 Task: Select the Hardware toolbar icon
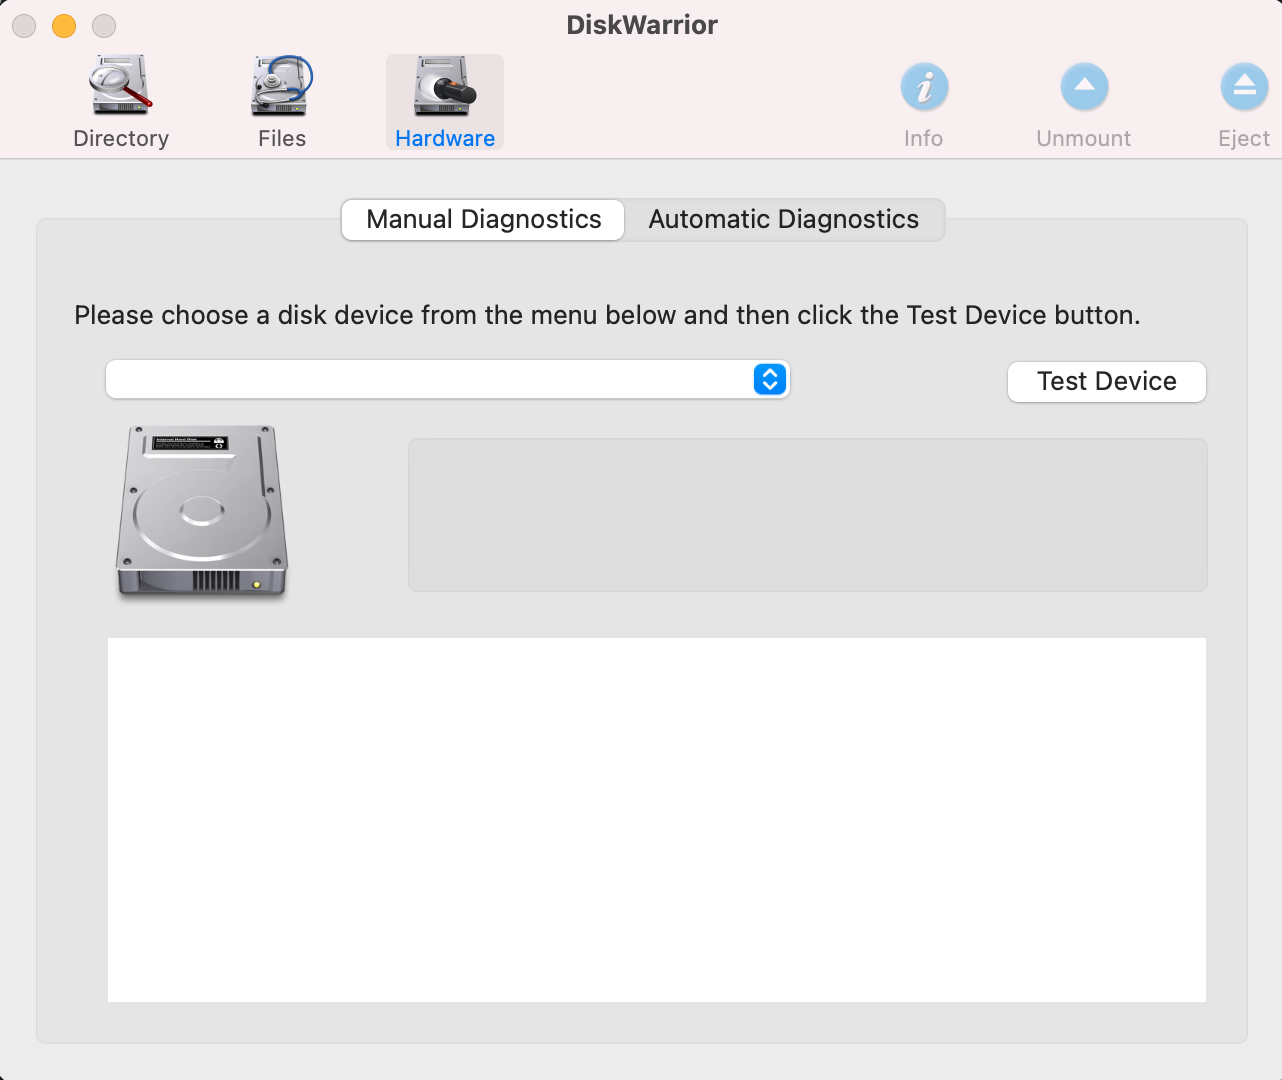click(445, 102)
